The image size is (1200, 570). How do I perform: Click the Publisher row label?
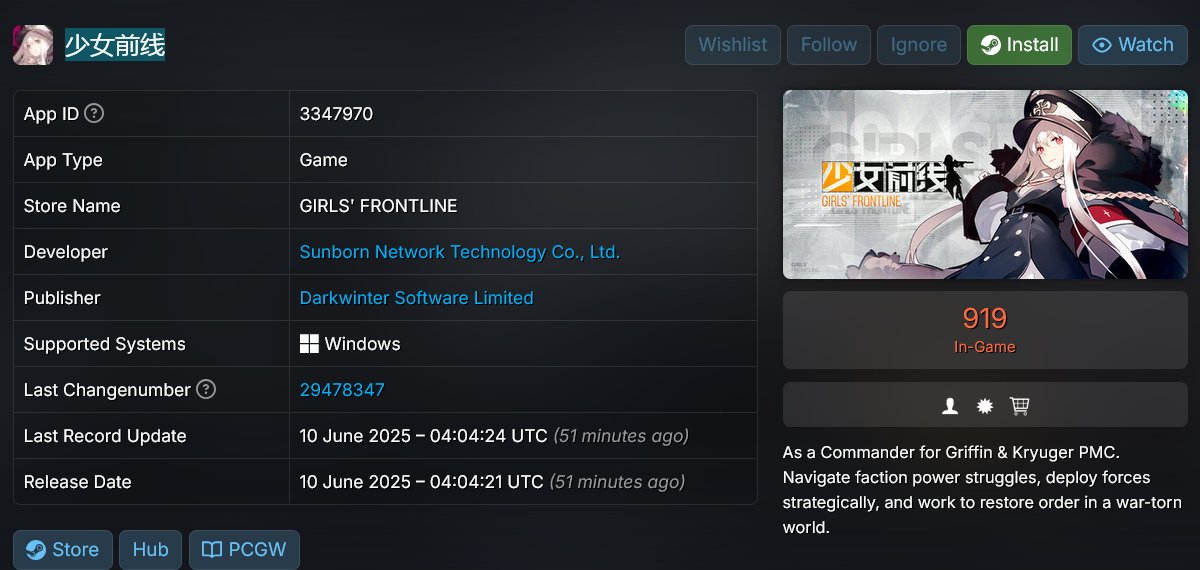(62, 298)
